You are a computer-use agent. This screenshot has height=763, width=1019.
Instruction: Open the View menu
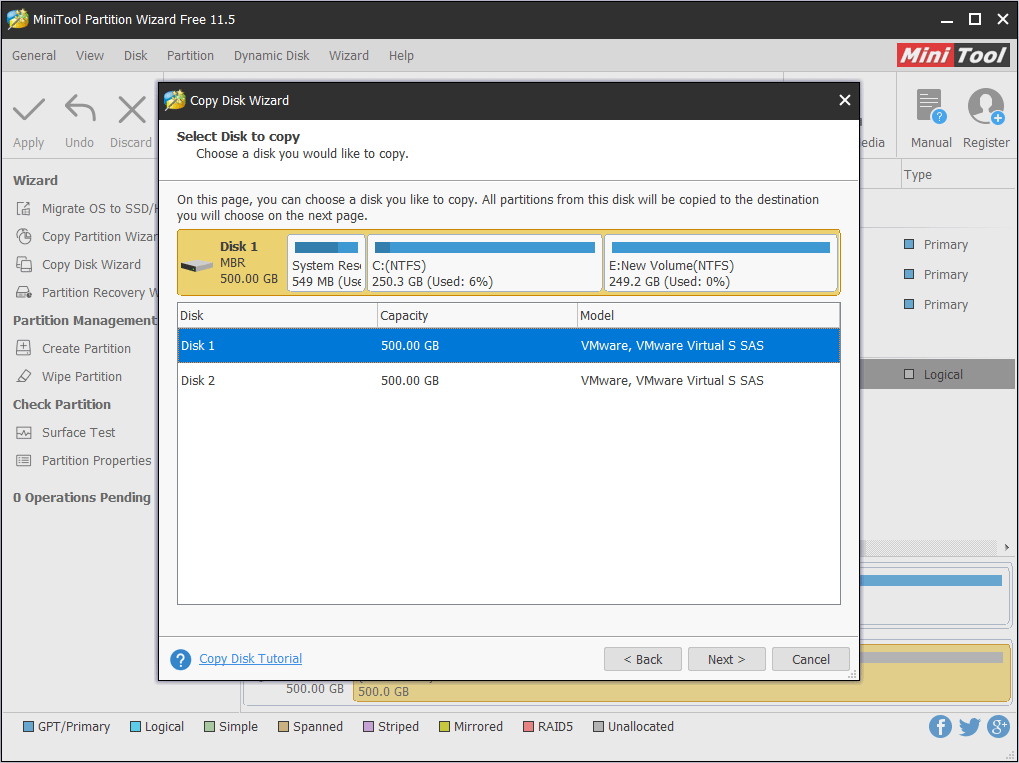(90, 56)
